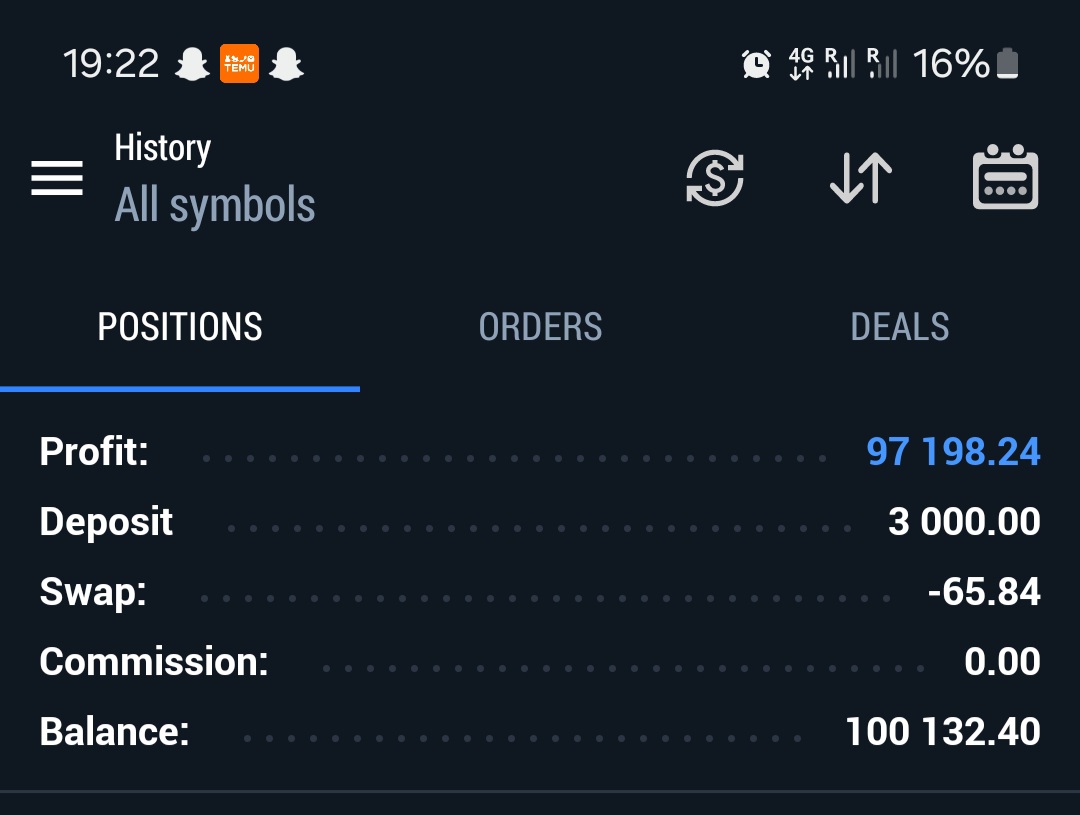Select the Positions tab
This screenshot has width=1080, height=815.
pos(180,327)
